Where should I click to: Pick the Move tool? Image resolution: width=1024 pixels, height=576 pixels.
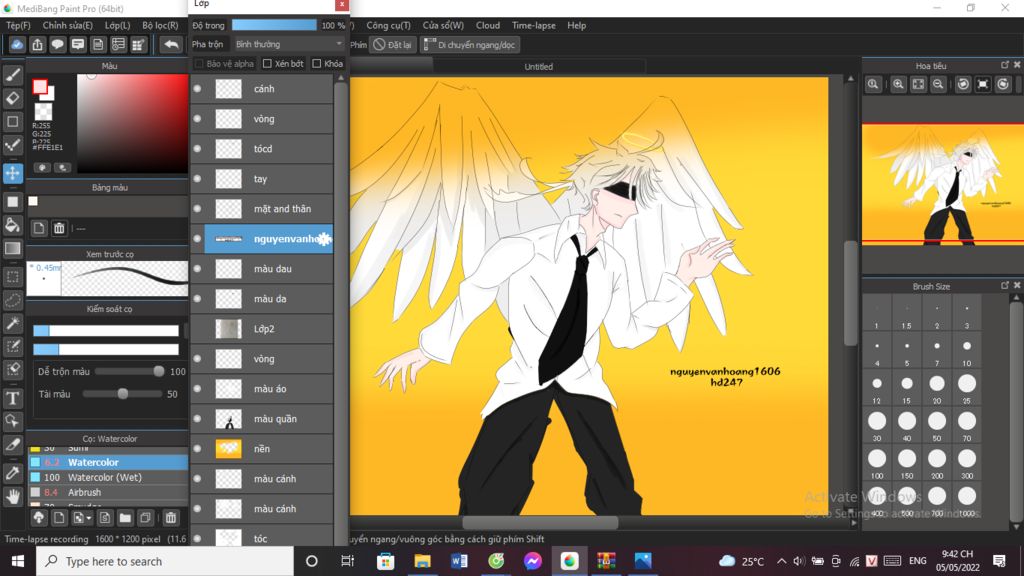click(x=12, y=174)
